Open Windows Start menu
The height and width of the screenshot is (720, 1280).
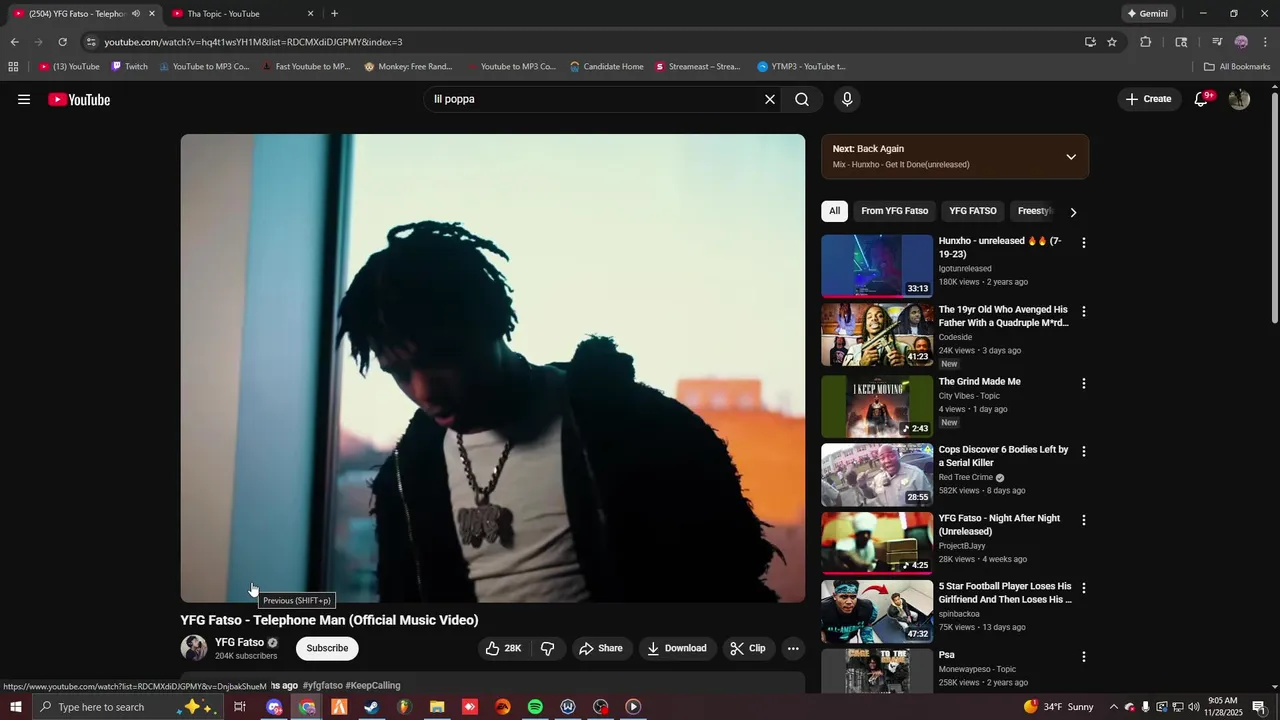pyautogui.click(x=15, y=707)
